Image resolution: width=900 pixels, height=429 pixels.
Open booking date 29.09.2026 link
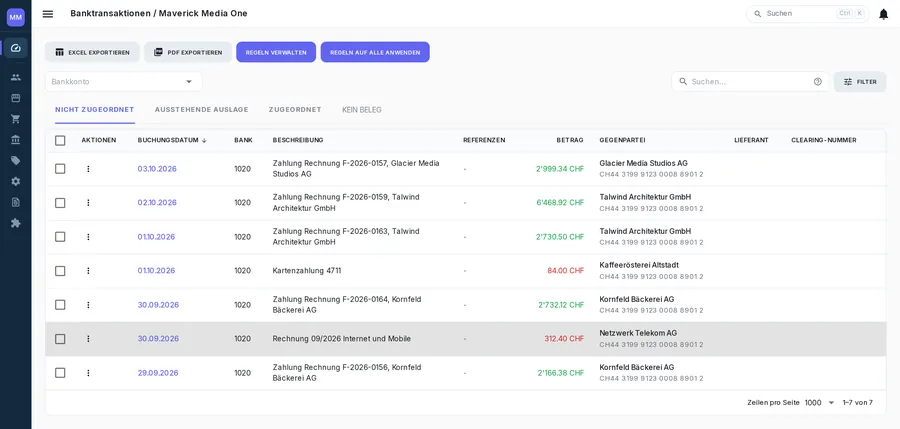(158, 373)
